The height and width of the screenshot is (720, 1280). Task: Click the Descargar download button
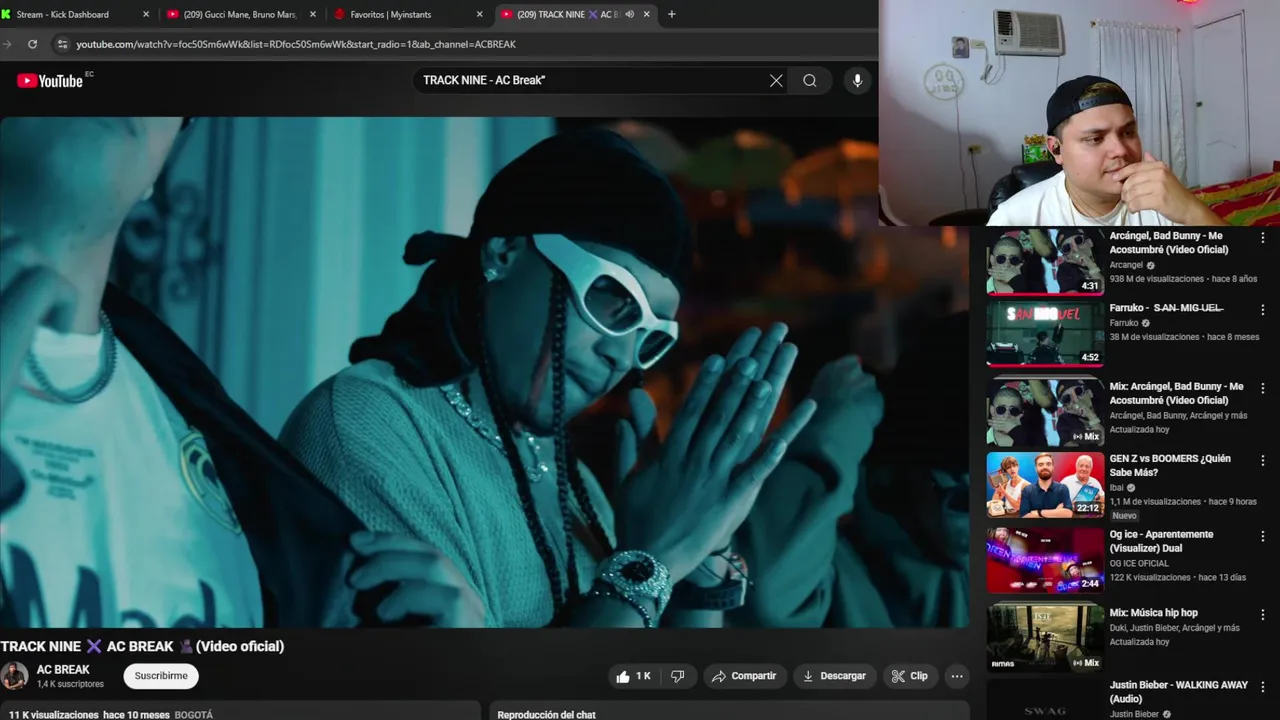(x=835, y=676)
